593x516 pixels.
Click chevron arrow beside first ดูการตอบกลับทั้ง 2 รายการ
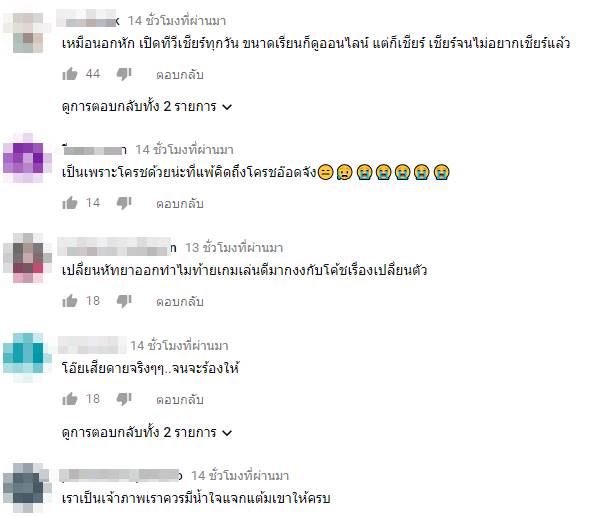click(227, 107)
